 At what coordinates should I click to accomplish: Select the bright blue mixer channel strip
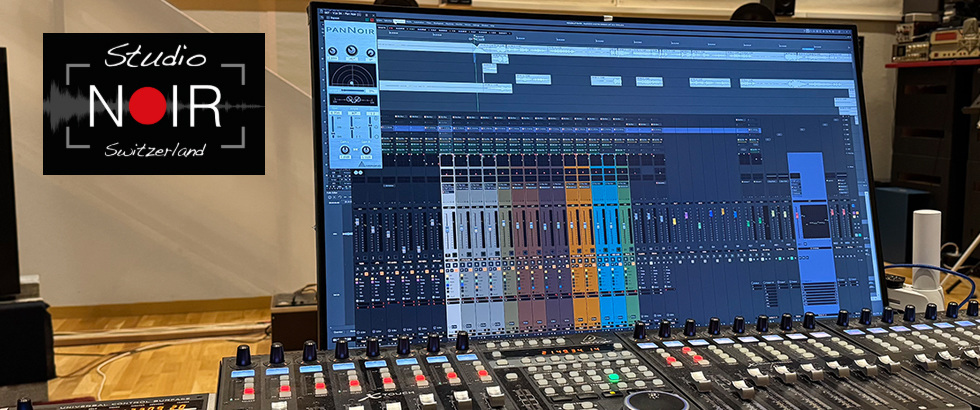coord(603,250)
